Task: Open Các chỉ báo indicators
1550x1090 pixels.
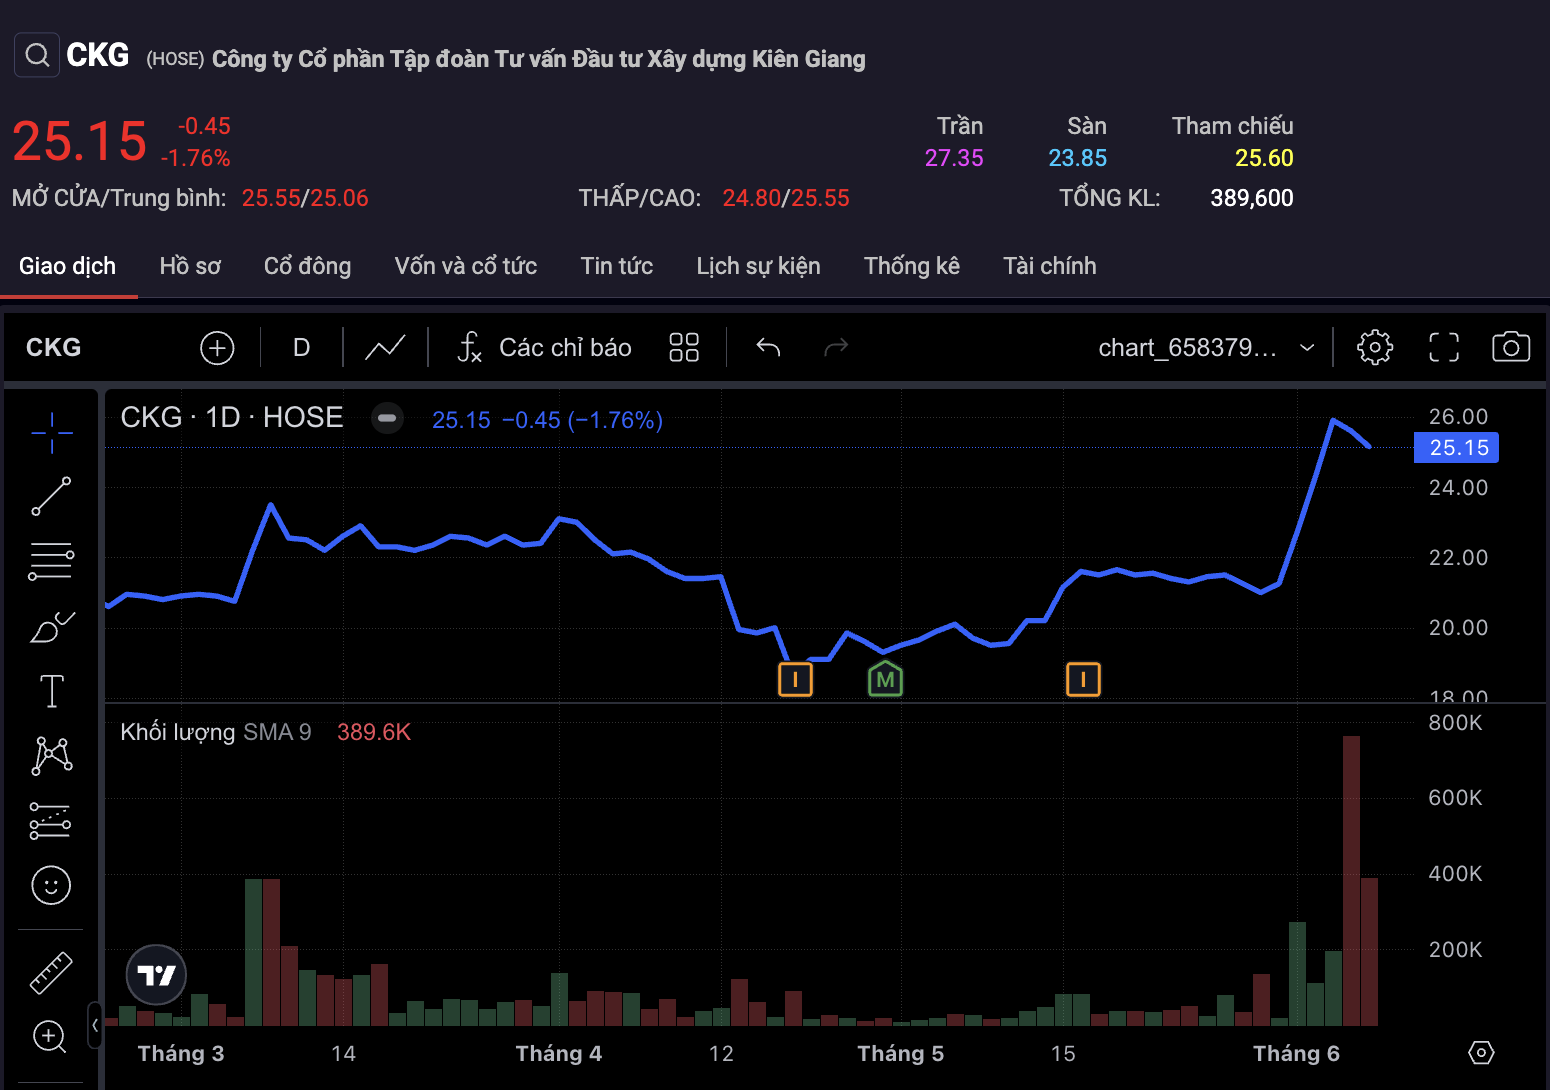Action: [545, 347]
